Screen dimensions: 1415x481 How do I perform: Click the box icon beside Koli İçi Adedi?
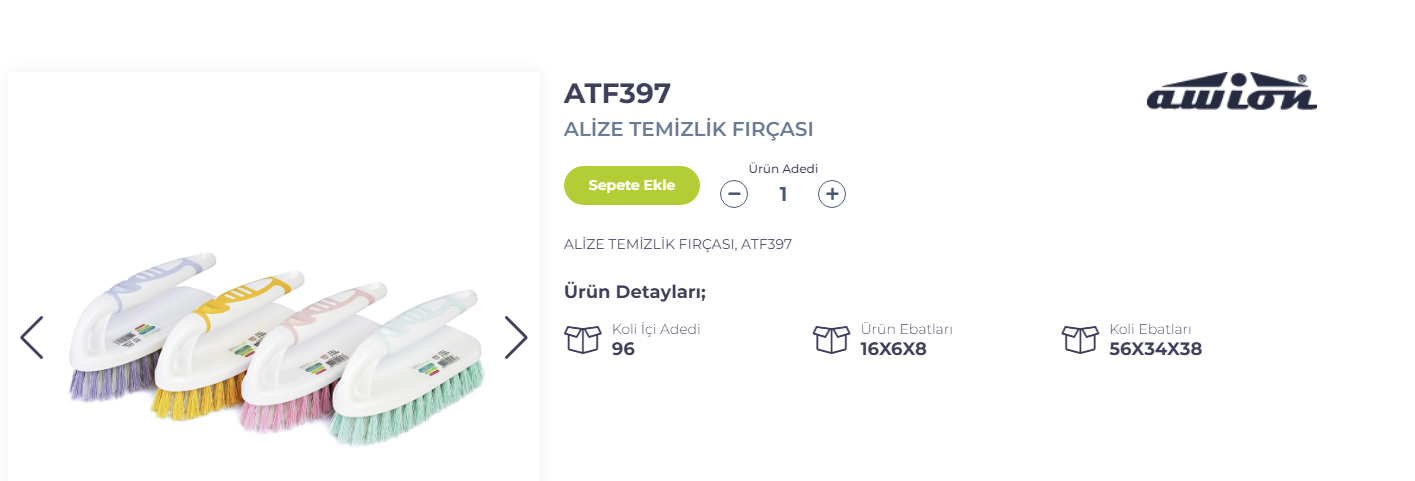(x=583, y=340)
